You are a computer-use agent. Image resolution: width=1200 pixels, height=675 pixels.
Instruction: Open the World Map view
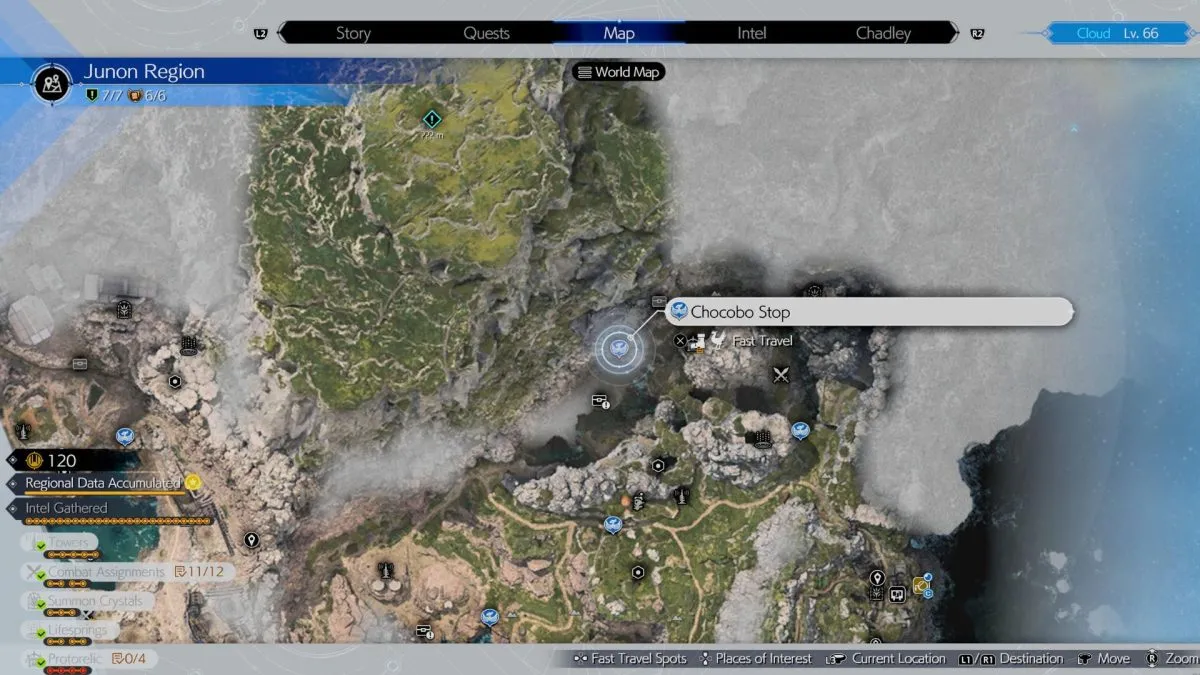tap(619, 72)
